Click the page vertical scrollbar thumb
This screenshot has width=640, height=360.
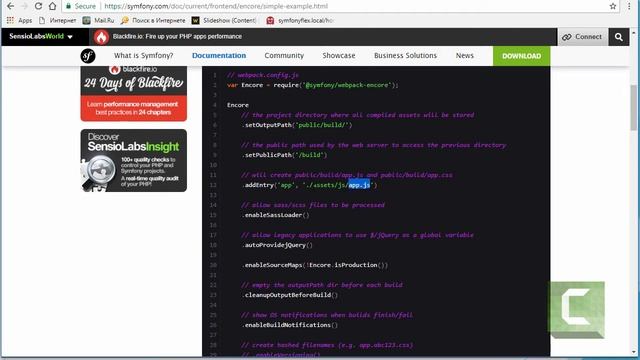pos(633,108)
